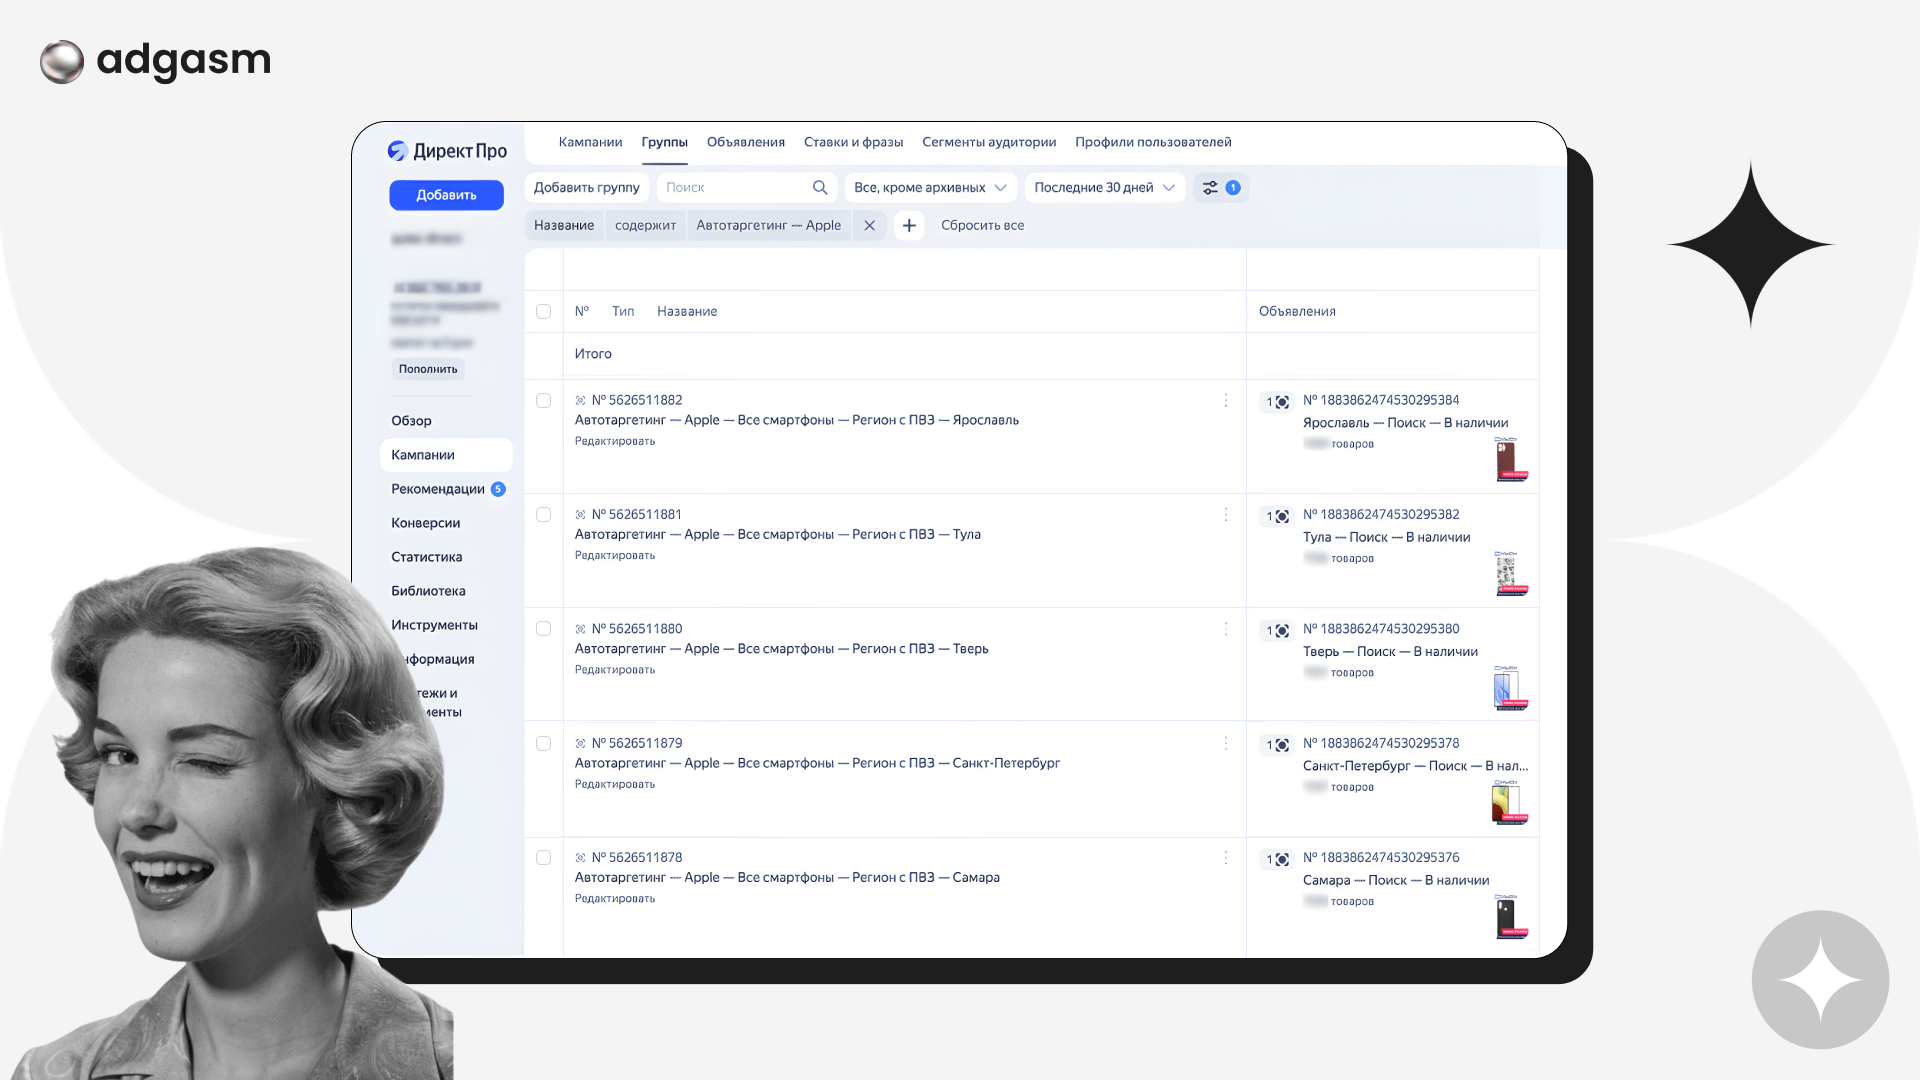The image size is (1920, 1080).
Task: Expand the Все, кроме архивных dropdown
Action: coord(930,188)
